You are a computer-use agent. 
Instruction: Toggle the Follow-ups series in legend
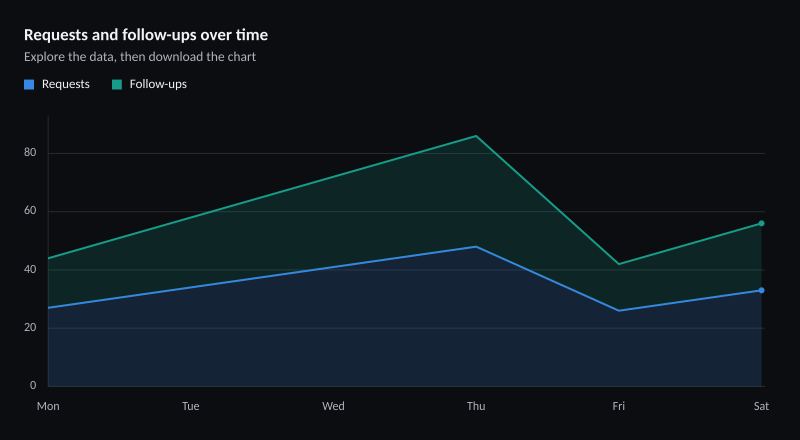(x=149, y=84)
